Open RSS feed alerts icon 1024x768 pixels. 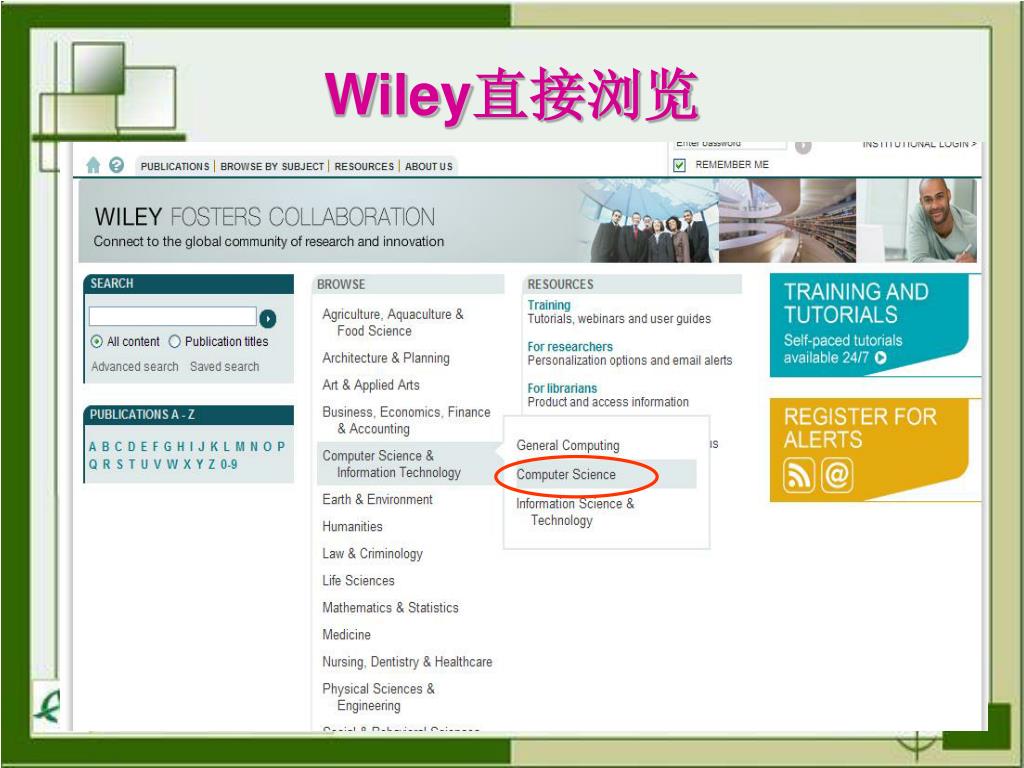click(799, 475)
